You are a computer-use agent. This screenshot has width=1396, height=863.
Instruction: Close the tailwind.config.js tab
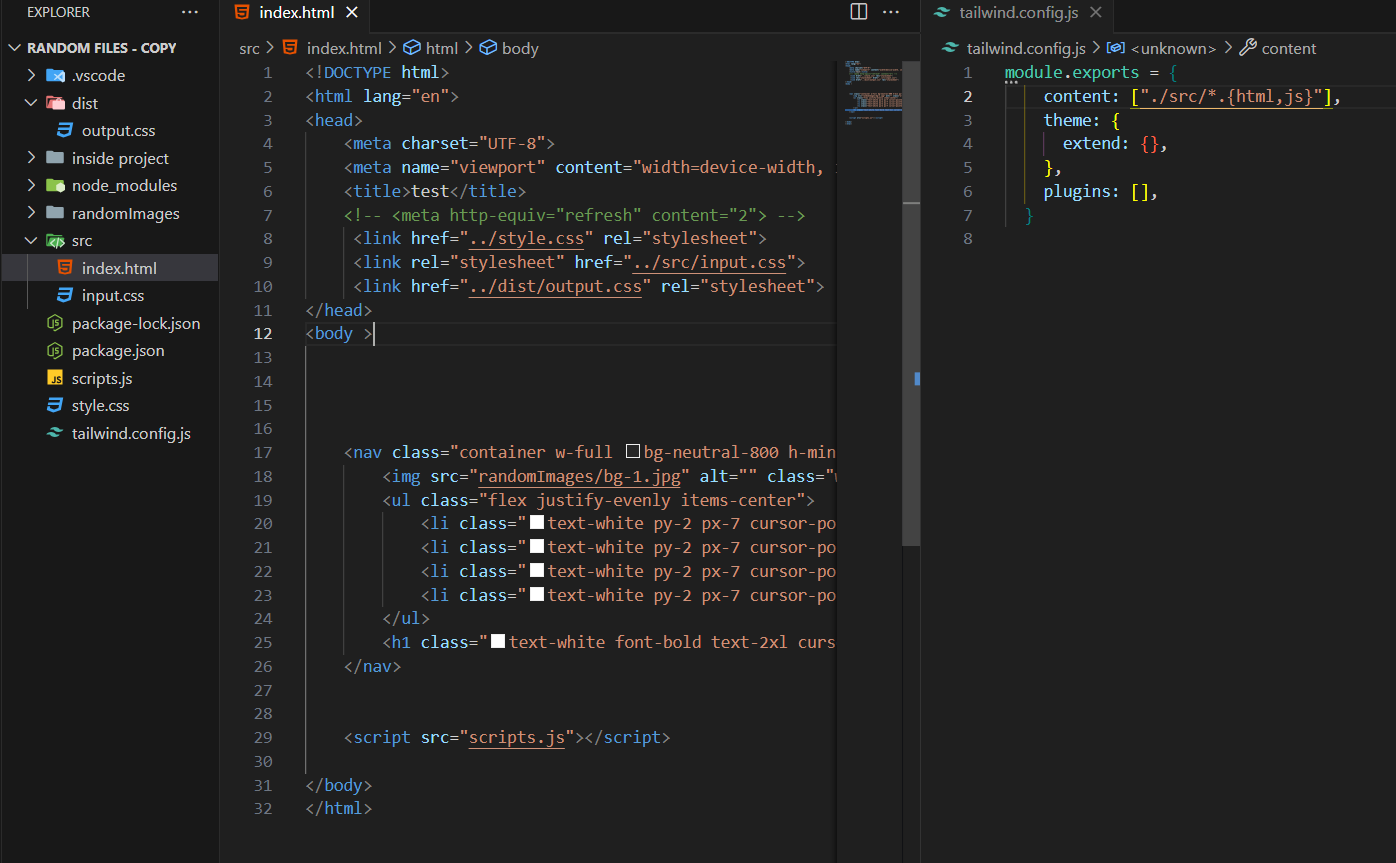coord(1096,13)
